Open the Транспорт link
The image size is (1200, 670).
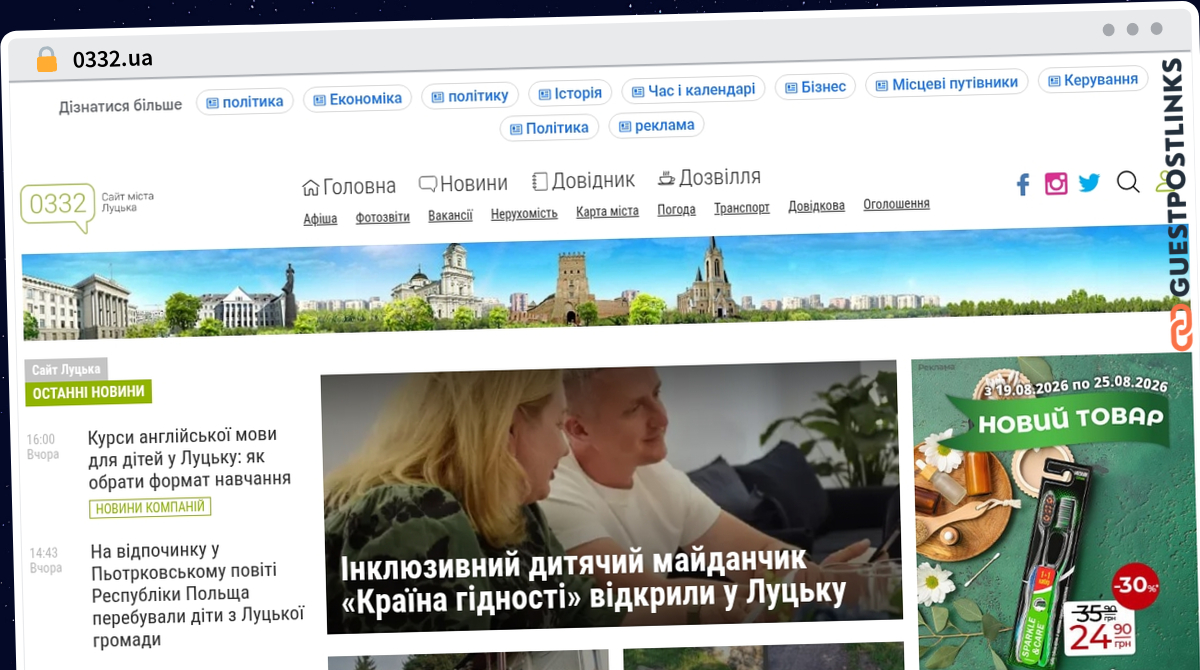click(742, 208)
